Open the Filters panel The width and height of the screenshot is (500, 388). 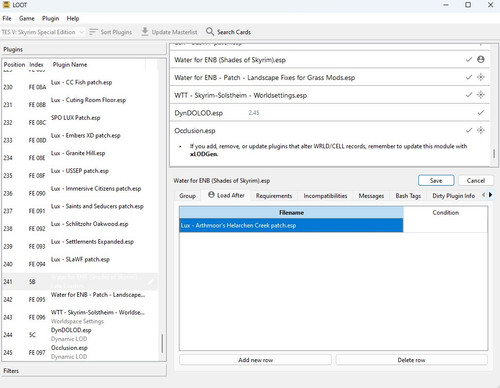point(83,371)
